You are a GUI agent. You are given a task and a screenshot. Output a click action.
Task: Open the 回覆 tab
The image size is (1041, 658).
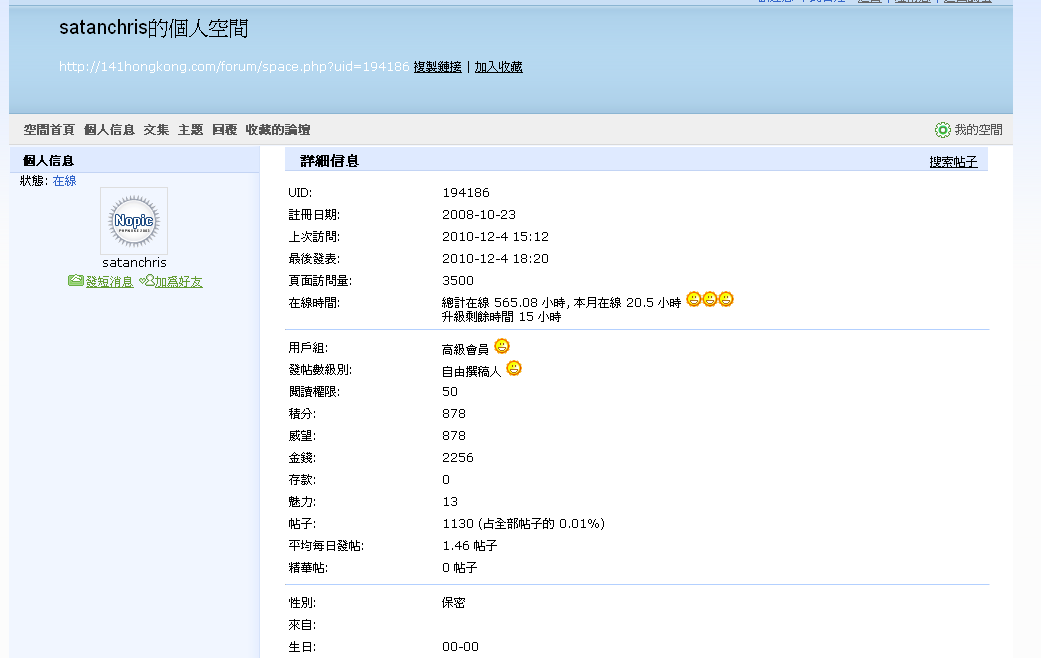click(x=224, y=130)
